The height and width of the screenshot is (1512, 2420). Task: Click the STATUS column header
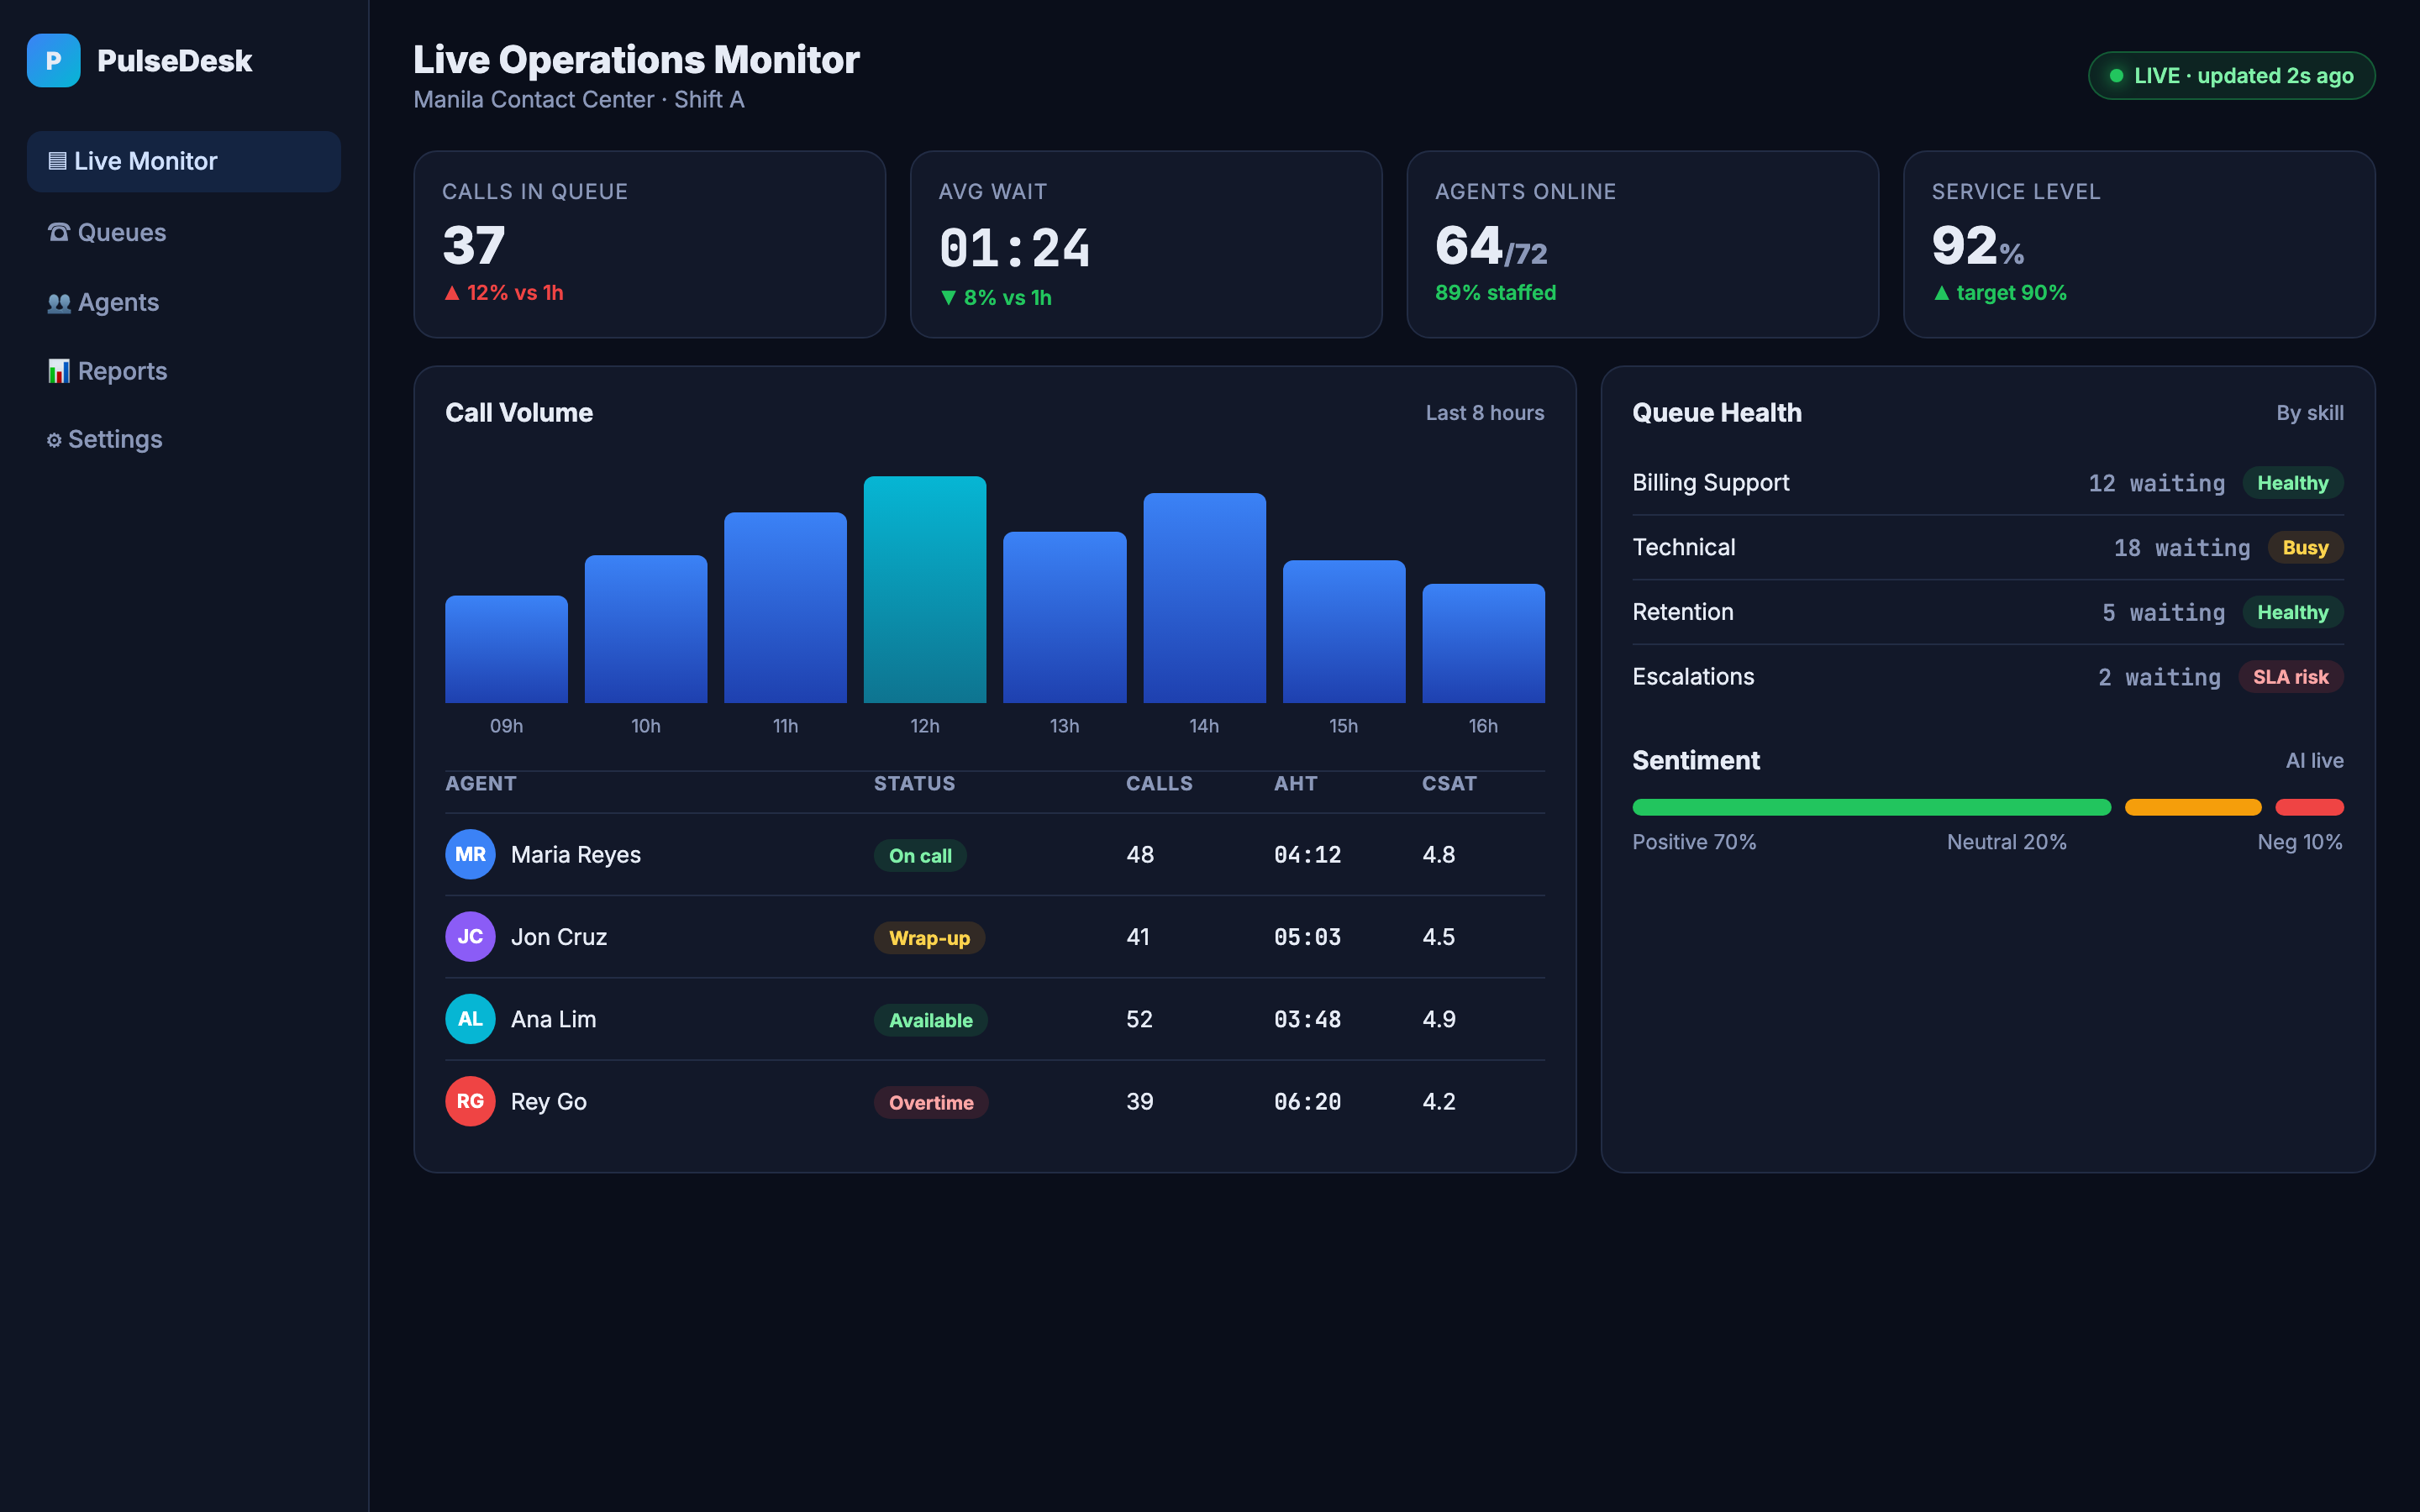[x=914, y=784]
